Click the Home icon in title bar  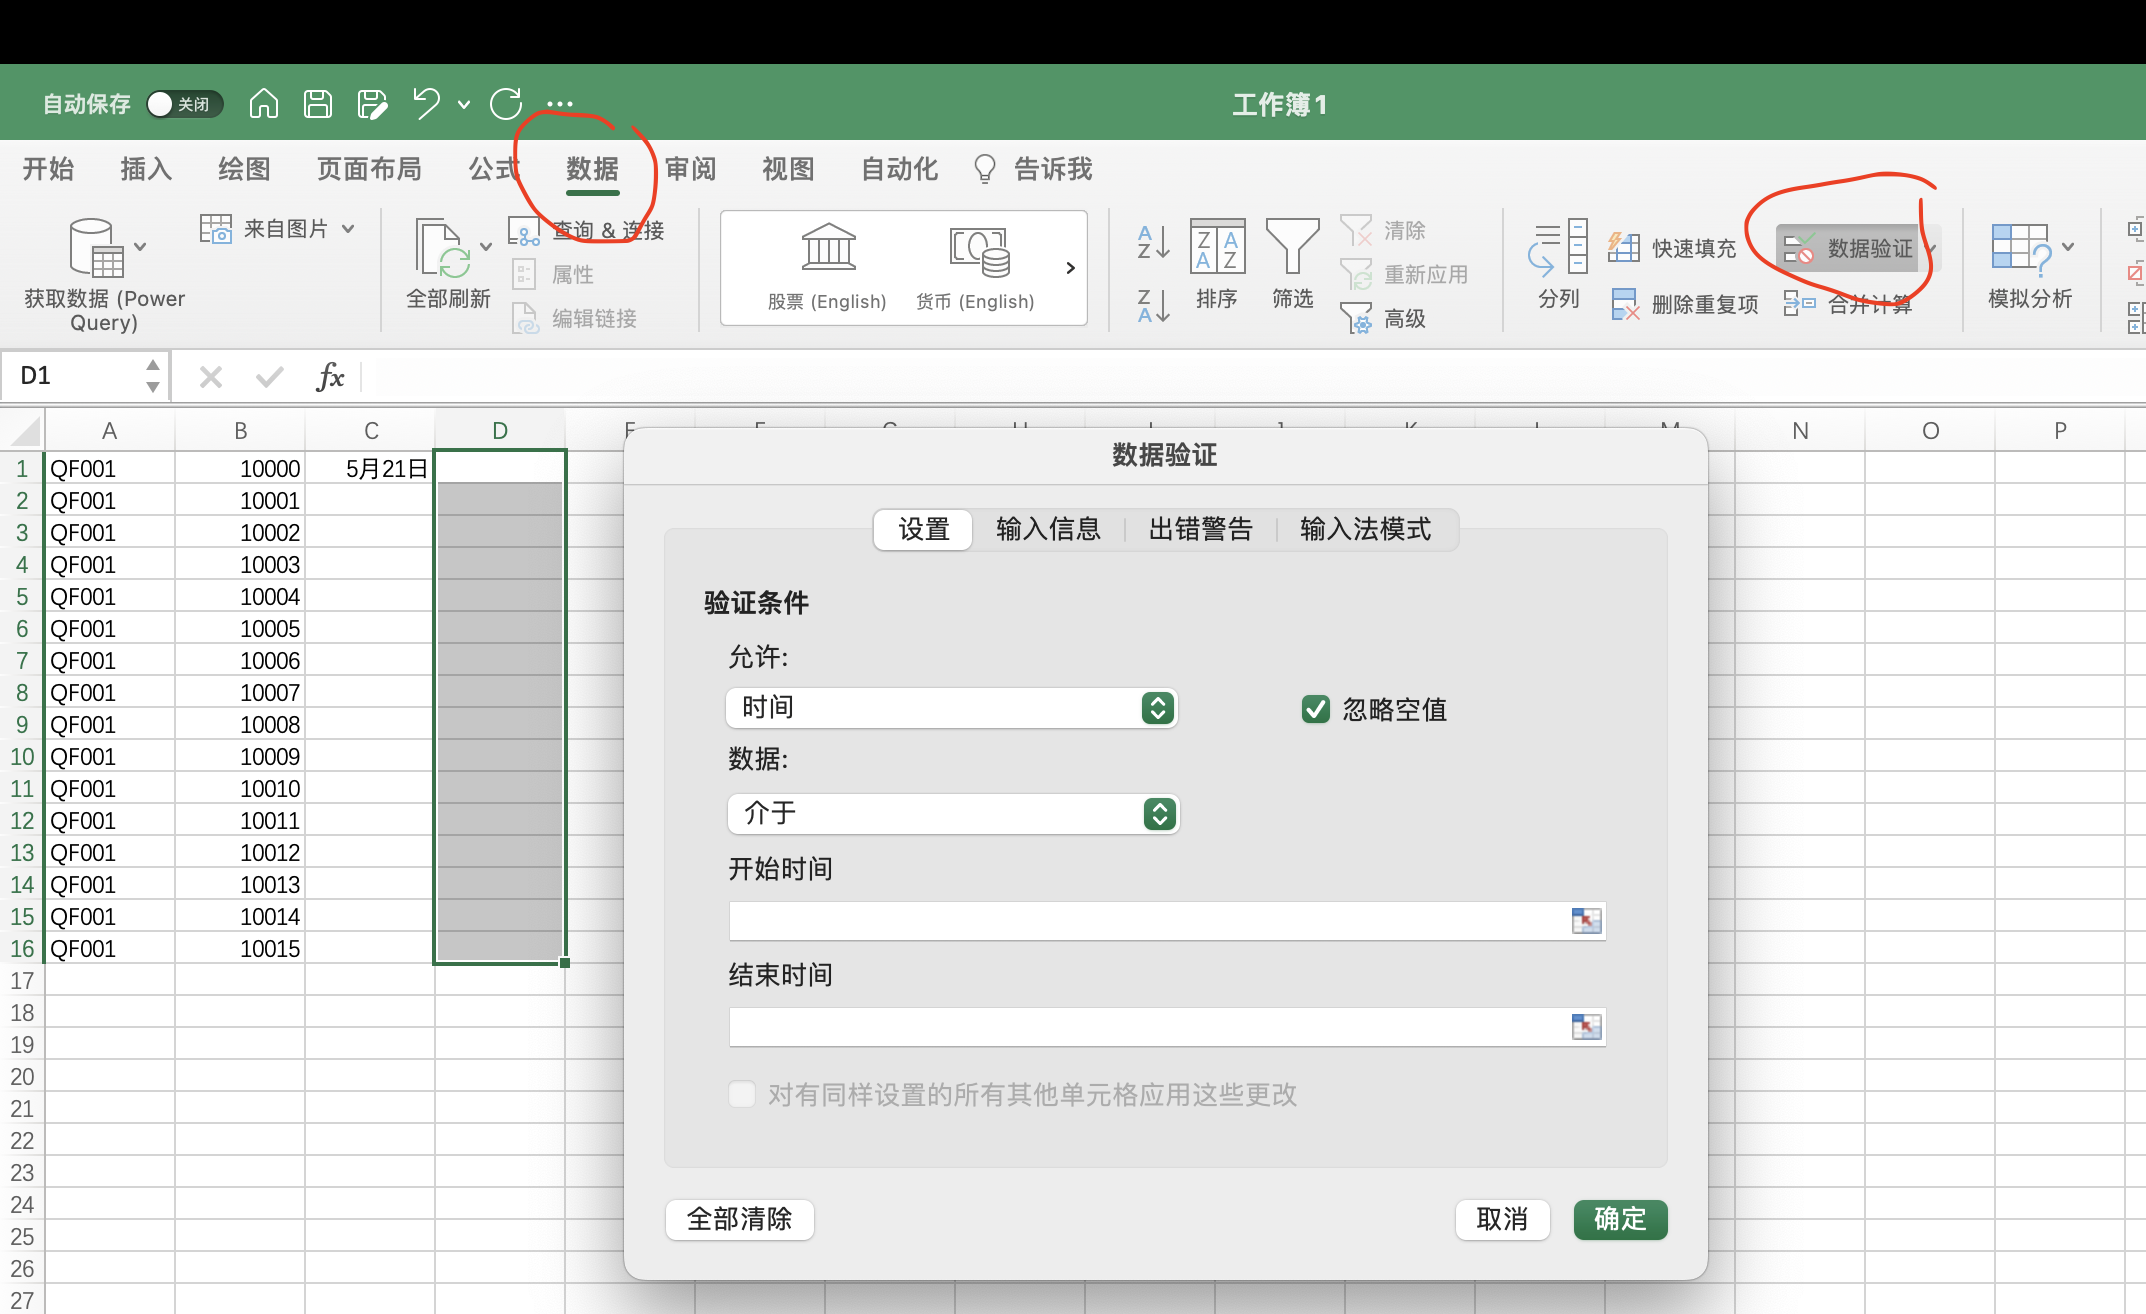point(264,103)
